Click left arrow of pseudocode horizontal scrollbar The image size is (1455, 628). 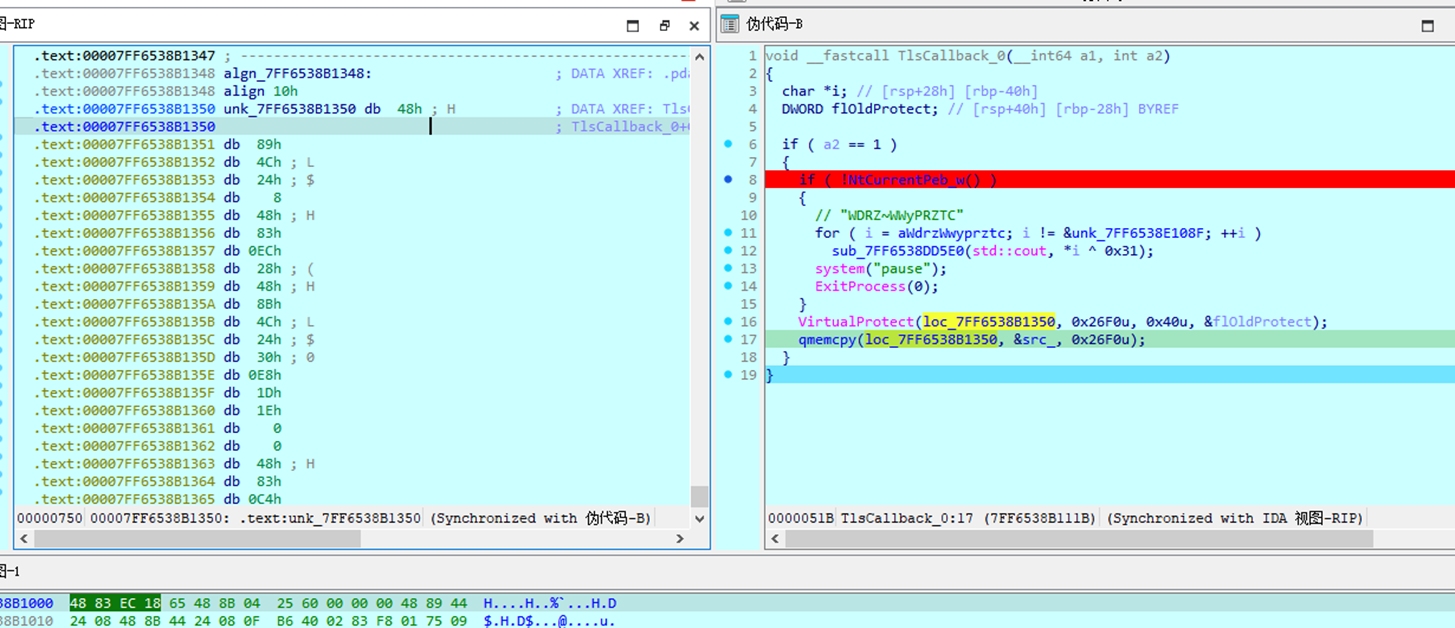tap(775, 539)
